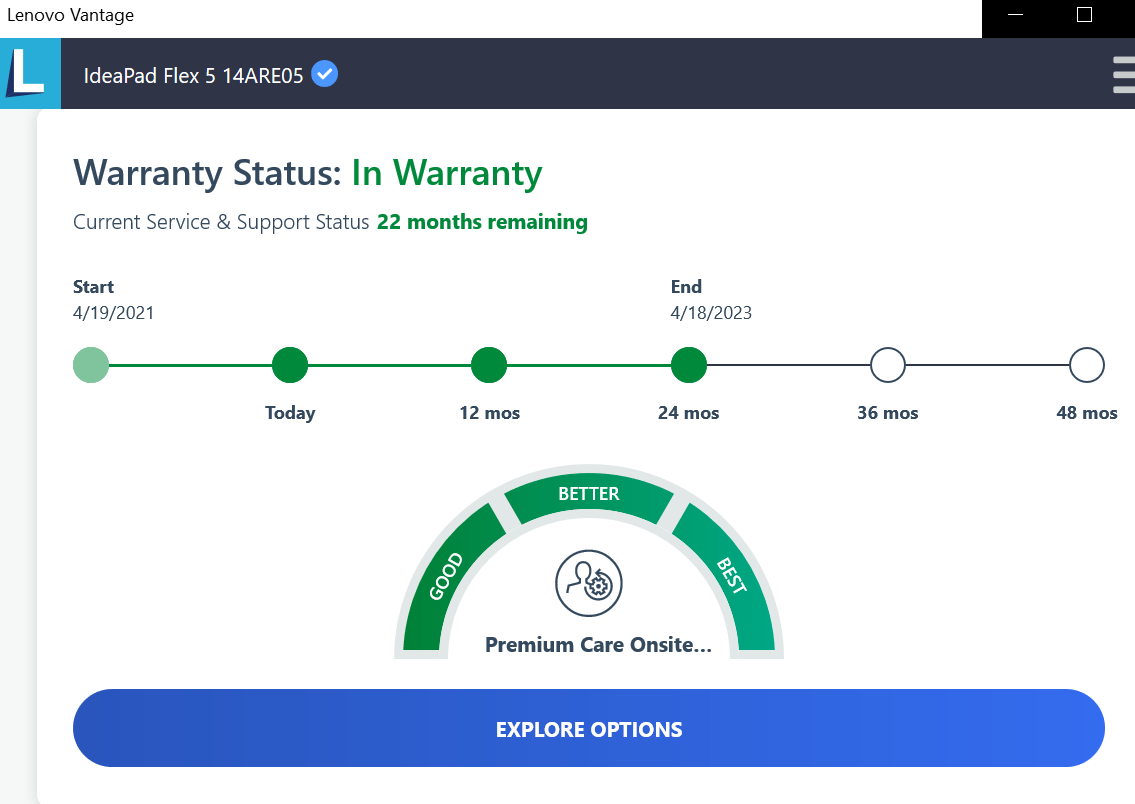Image resolution: width=1135 pixels, height=804 pixels.
Task: Click the 36 mos timeline circle
Action: tap(887, 365)
